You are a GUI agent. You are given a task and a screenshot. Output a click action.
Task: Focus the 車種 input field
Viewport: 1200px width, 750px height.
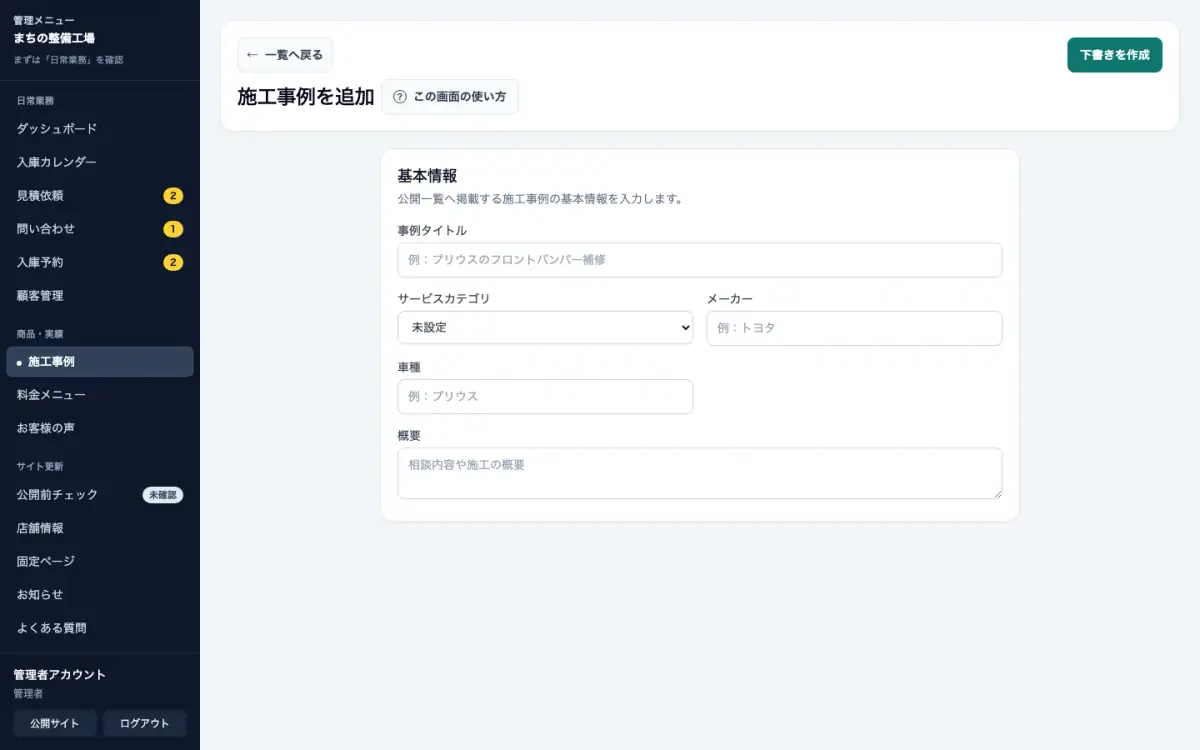(x=545, y=396)
